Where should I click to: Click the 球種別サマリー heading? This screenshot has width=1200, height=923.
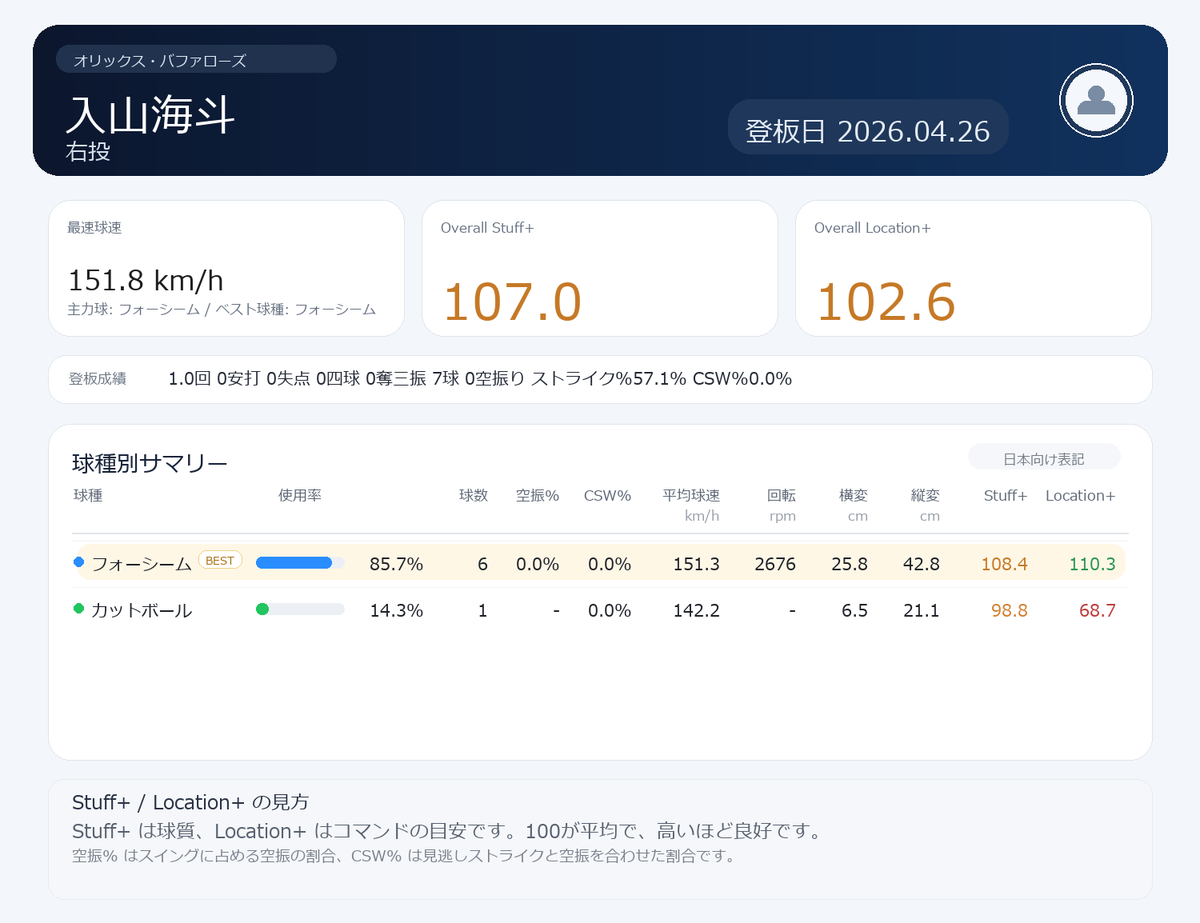150,463
